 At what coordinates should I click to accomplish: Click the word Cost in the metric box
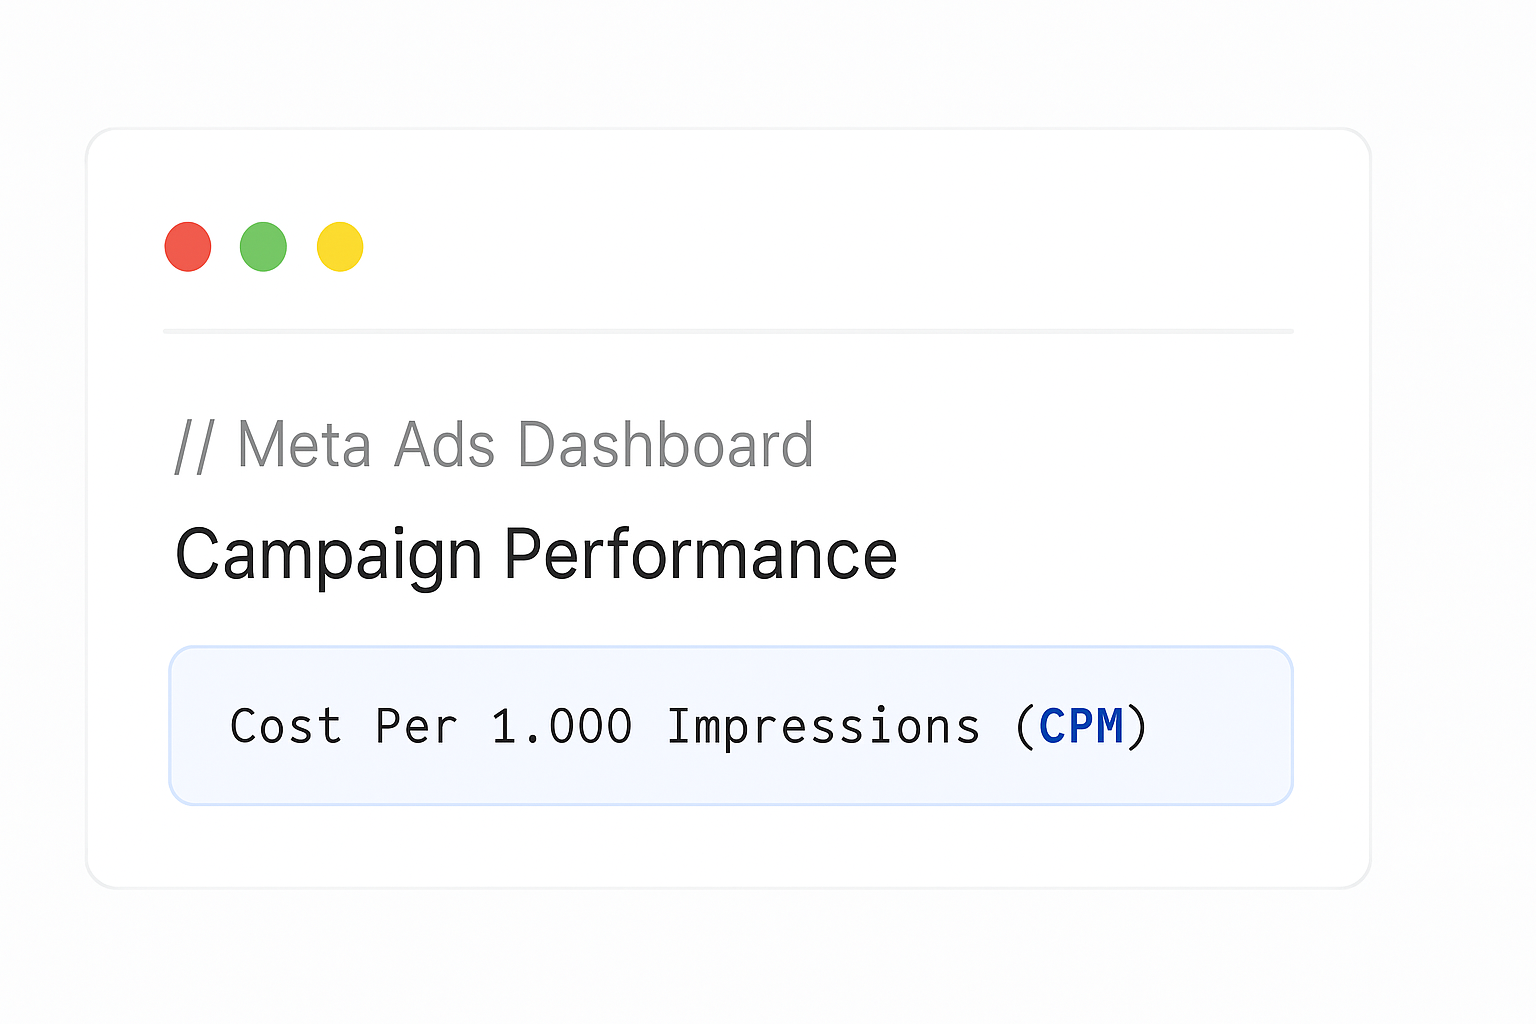coord(286,726)
